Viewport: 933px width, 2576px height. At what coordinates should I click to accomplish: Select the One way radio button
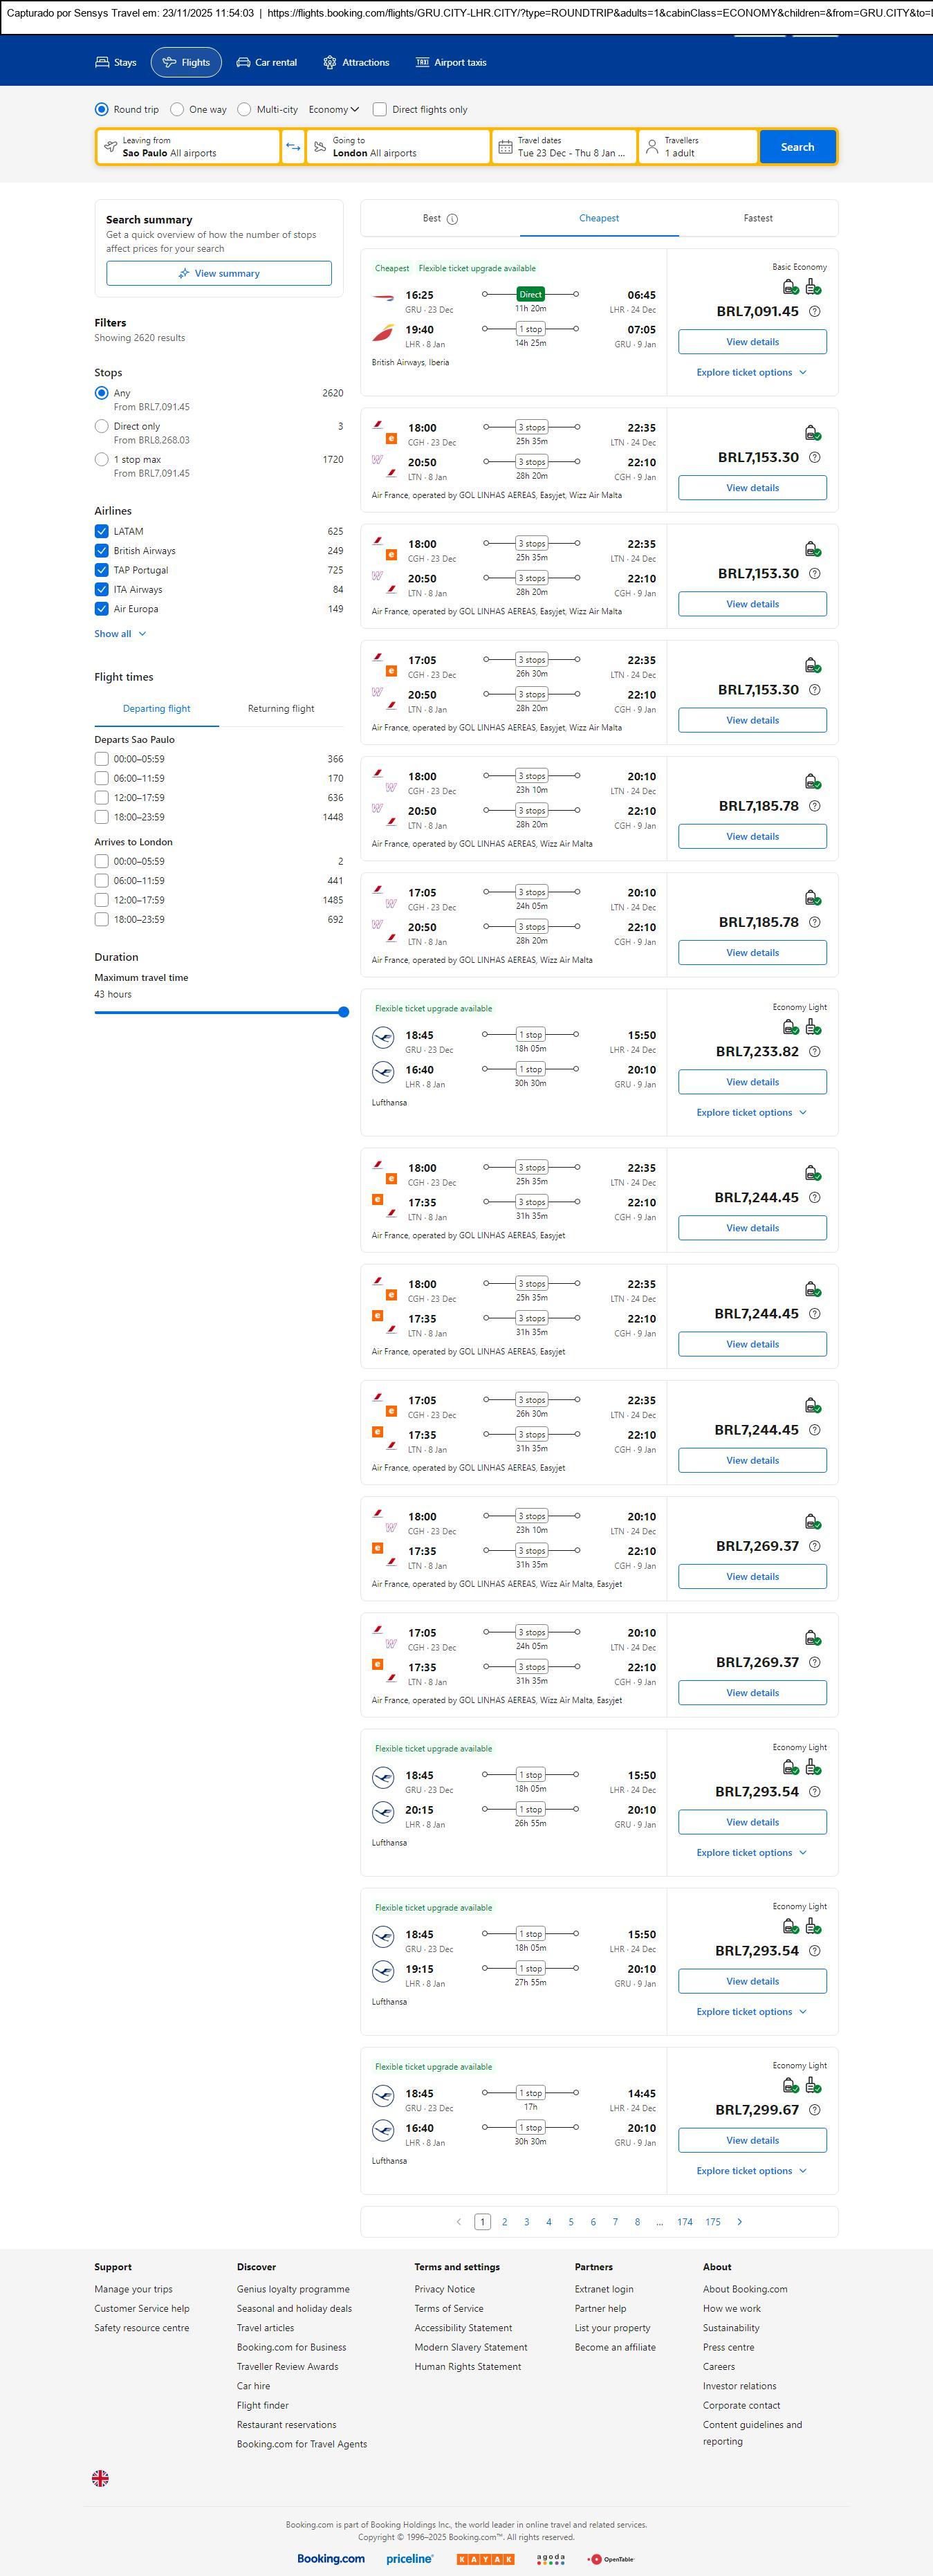pos(177,110)
